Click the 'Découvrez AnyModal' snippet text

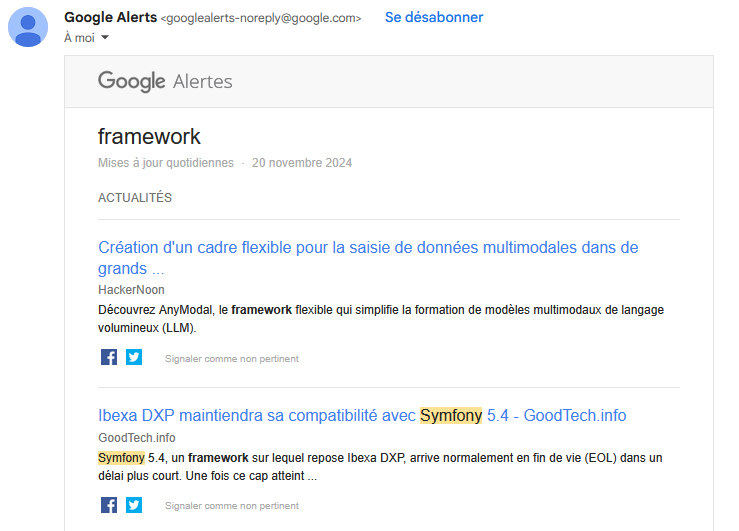click(381, 319)
